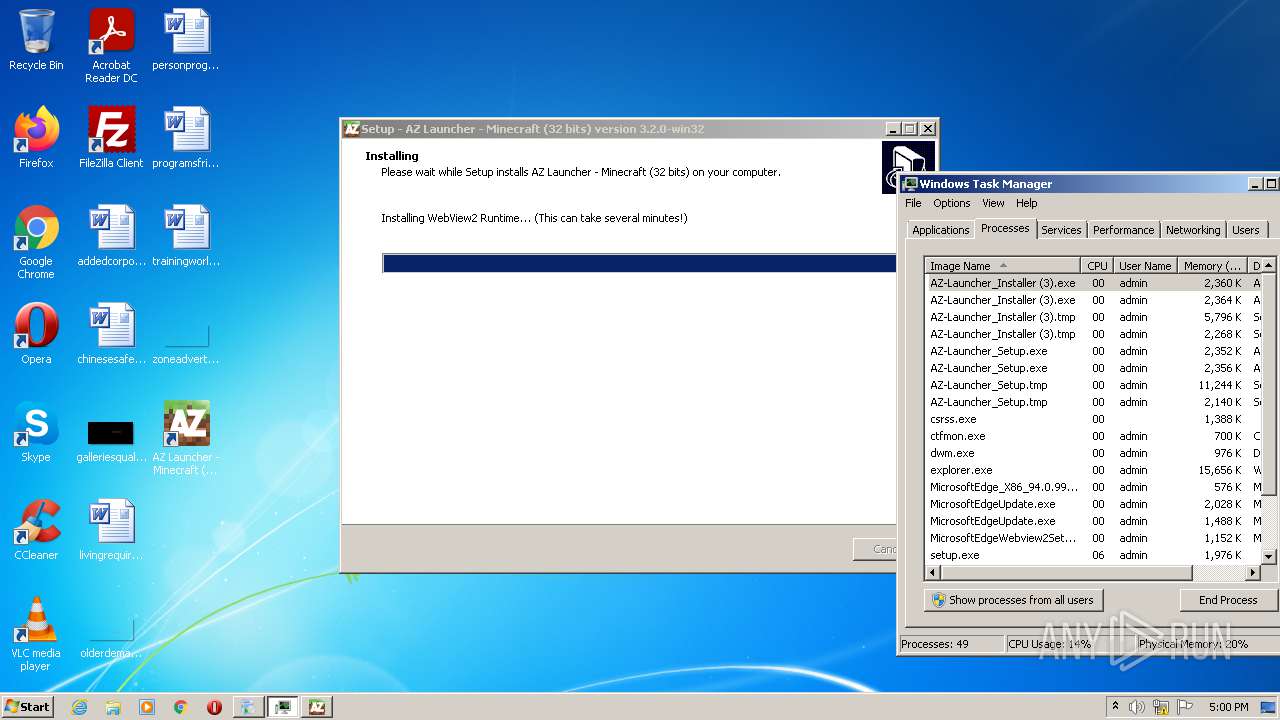Click the Action Center flag tray icon
The width and height of the screenshot is (1280, 720).
coord(1185,707)
